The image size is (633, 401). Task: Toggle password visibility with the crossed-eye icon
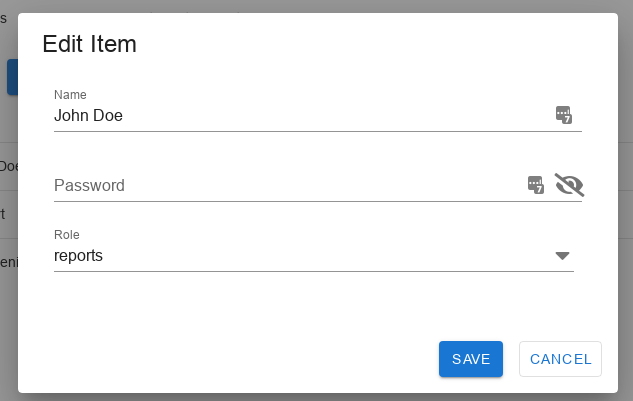[x=569, y=185]
